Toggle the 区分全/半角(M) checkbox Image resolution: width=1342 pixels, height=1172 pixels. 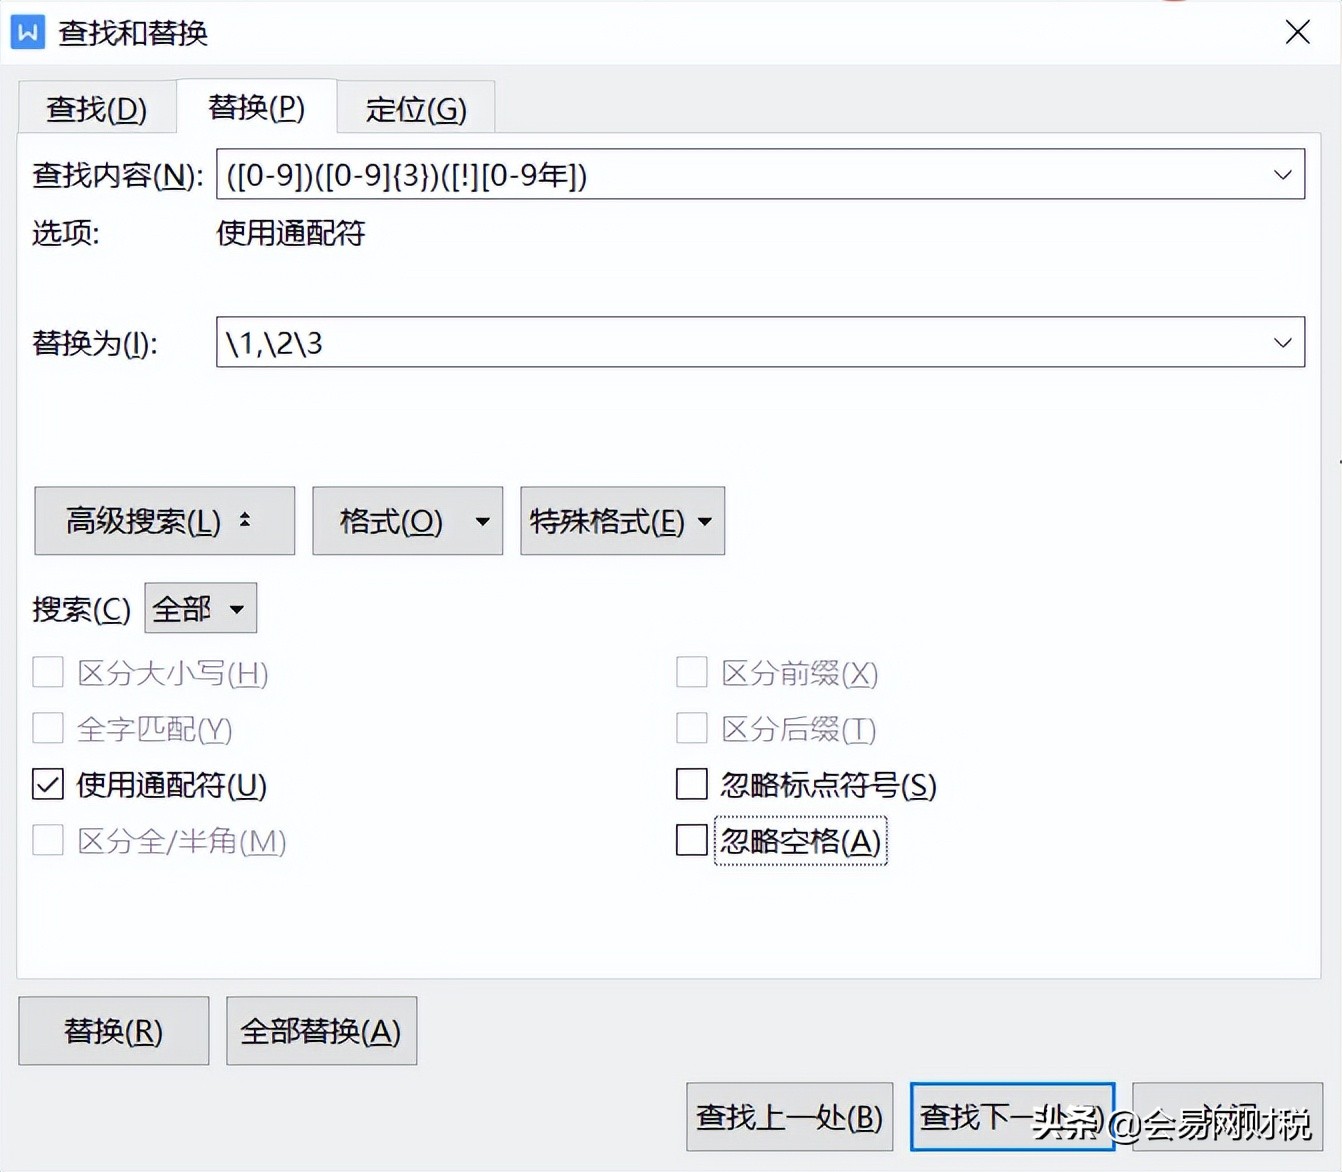[x=48, y=840]
